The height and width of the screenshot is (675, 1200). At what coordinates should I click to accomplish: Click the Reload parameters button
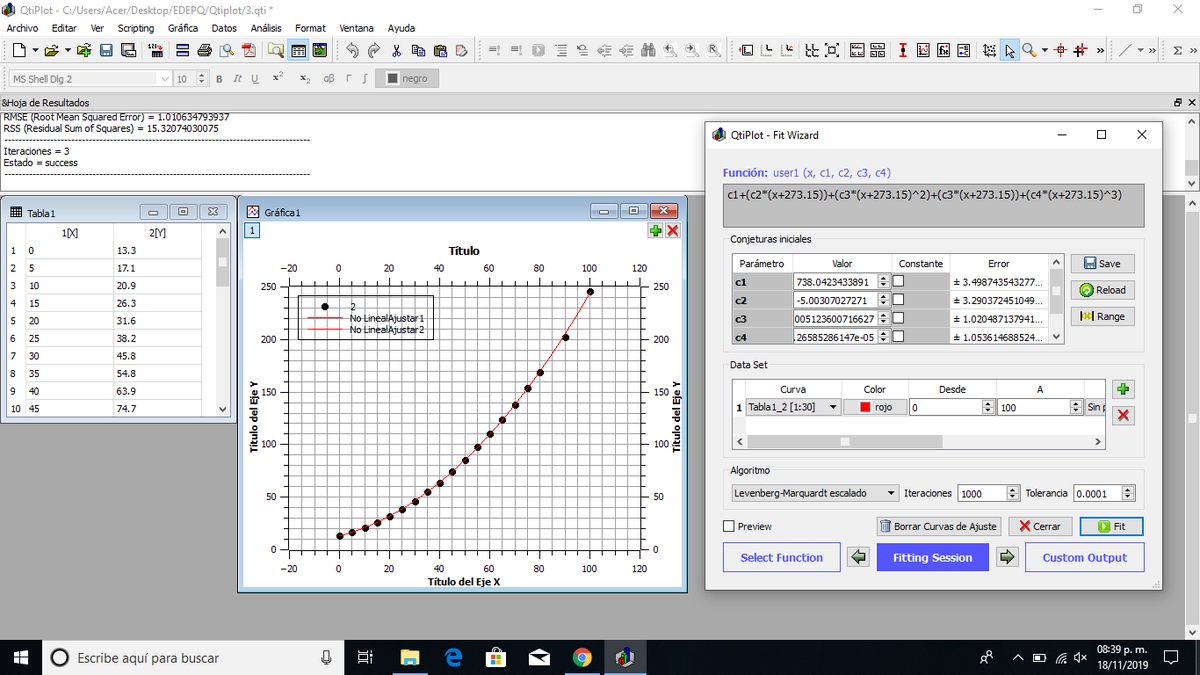[1102, 290]
